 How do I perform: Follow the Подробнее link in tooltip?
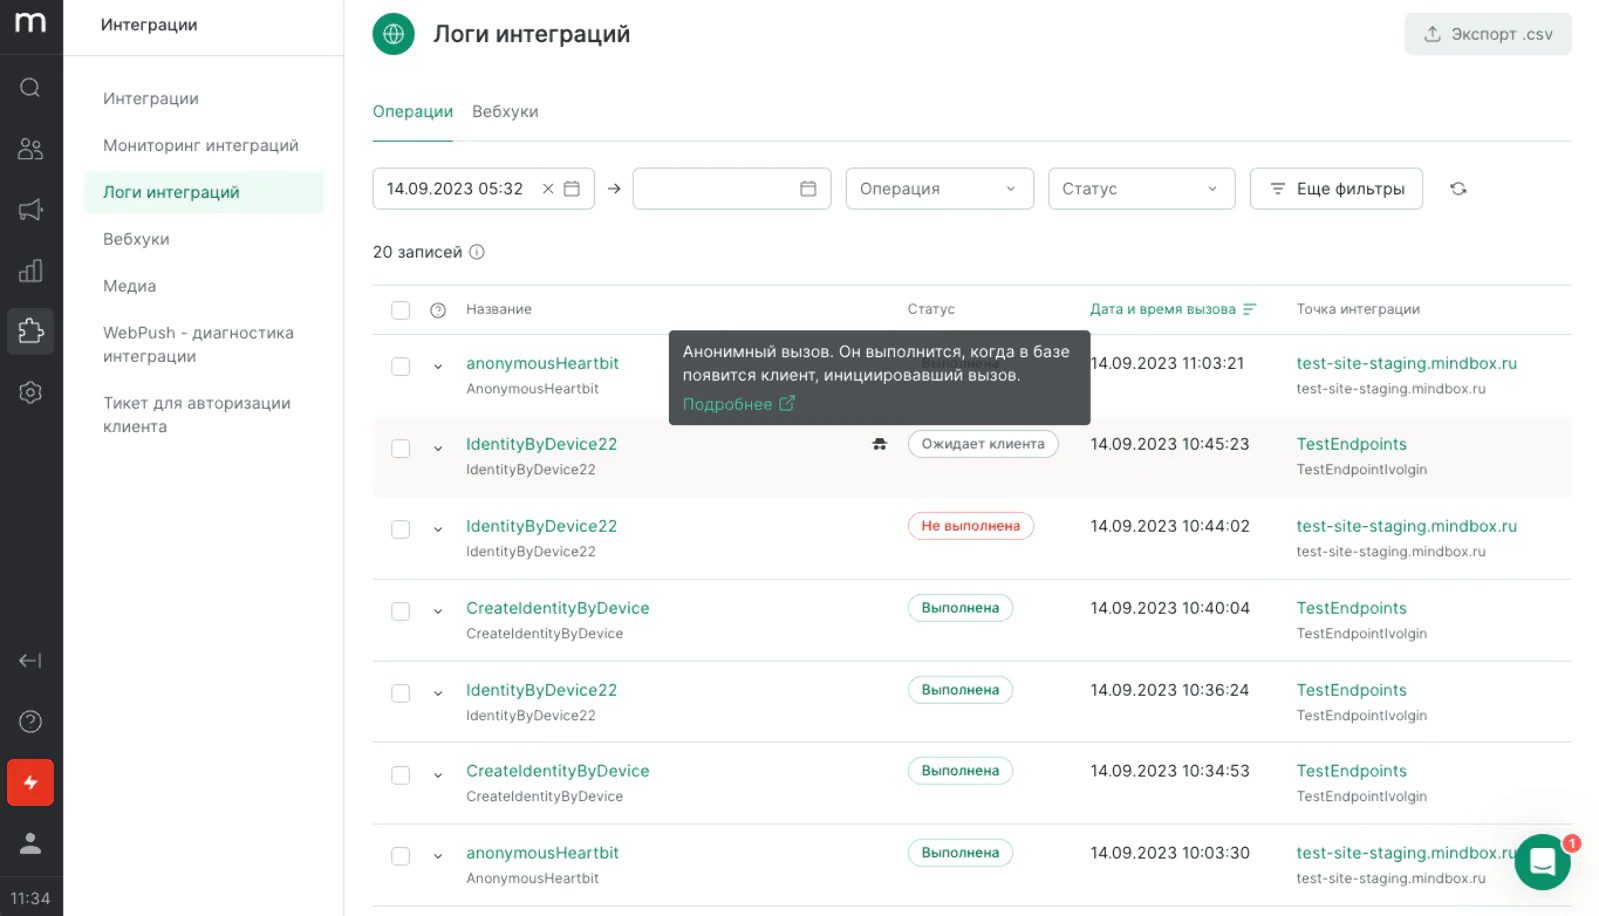pos(738,404)
